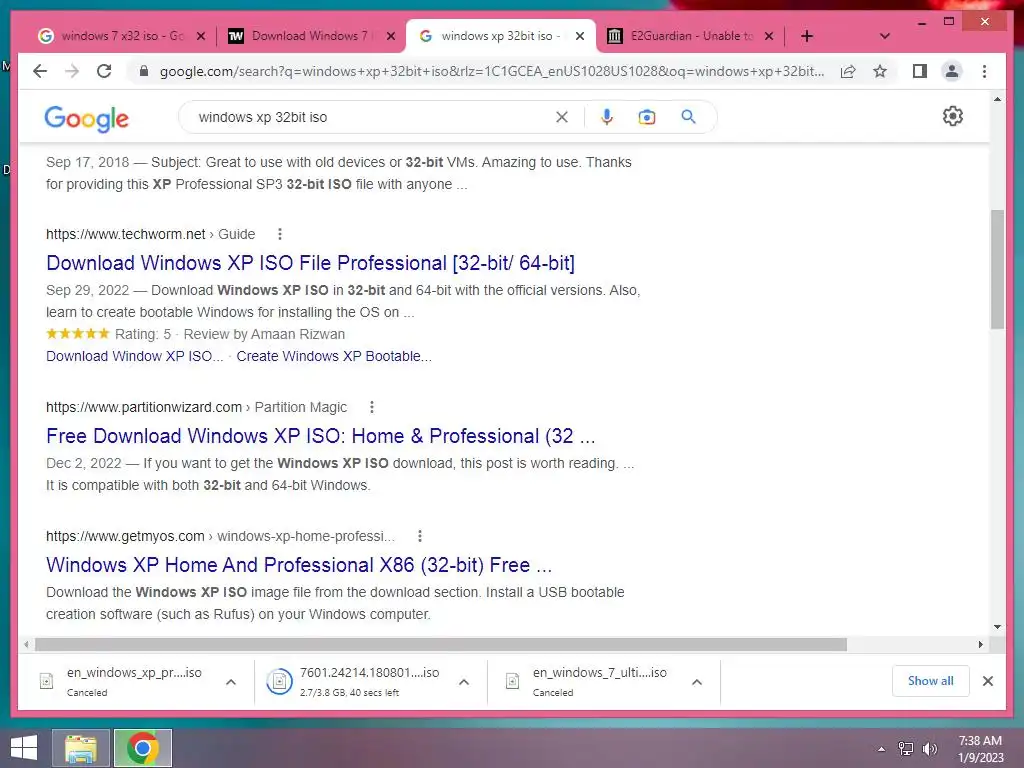View site information via the padlock icon
This screenshot has width=1024, height=768.
click(x=144, y=71)
